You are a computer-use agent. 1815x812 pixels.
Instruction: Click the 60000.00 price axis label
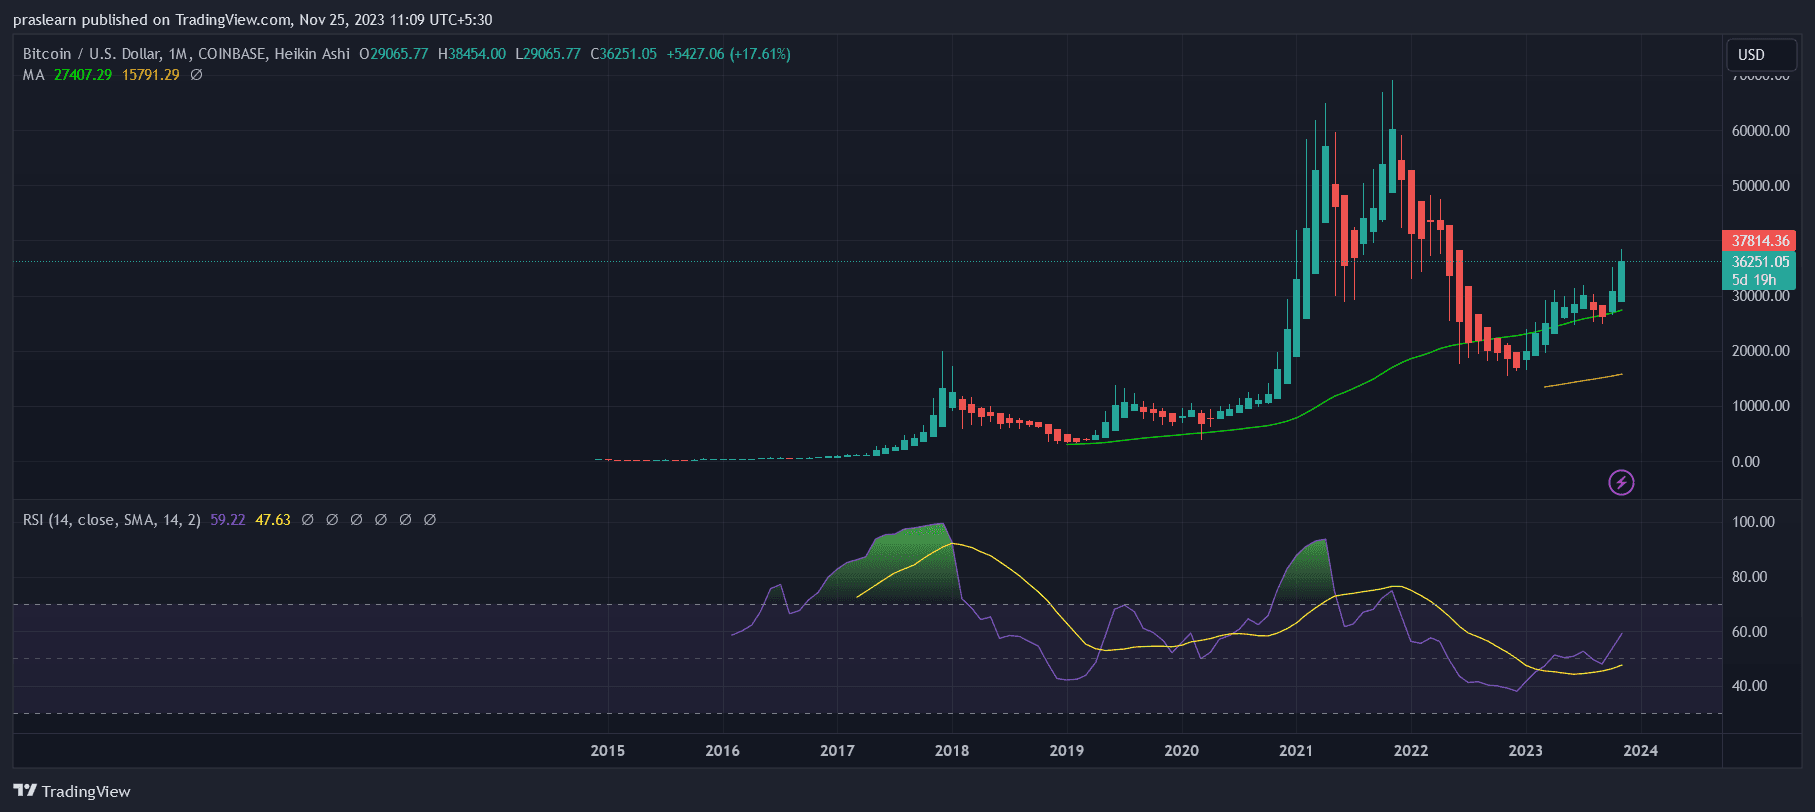click(x=1760, y=131)
